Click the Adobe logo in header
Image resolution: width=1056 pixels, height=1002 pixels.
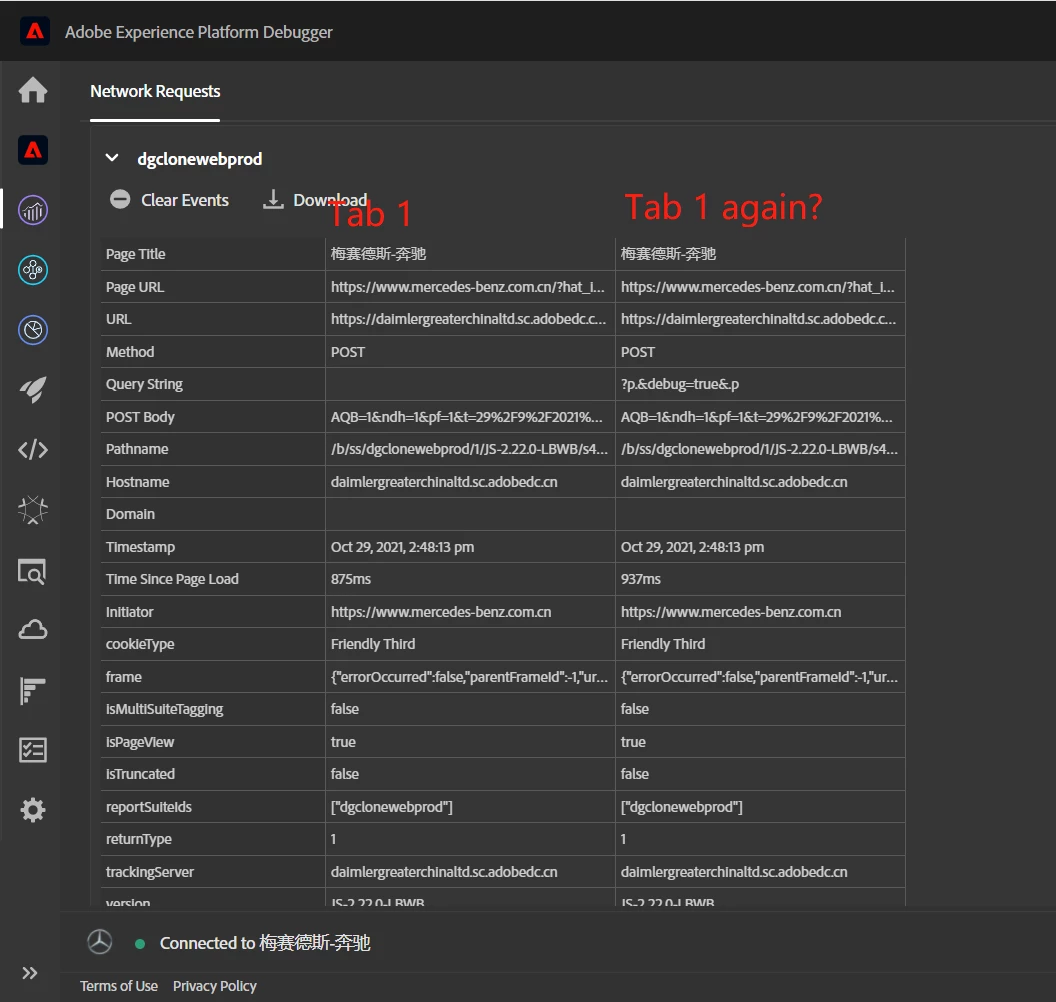35,31
